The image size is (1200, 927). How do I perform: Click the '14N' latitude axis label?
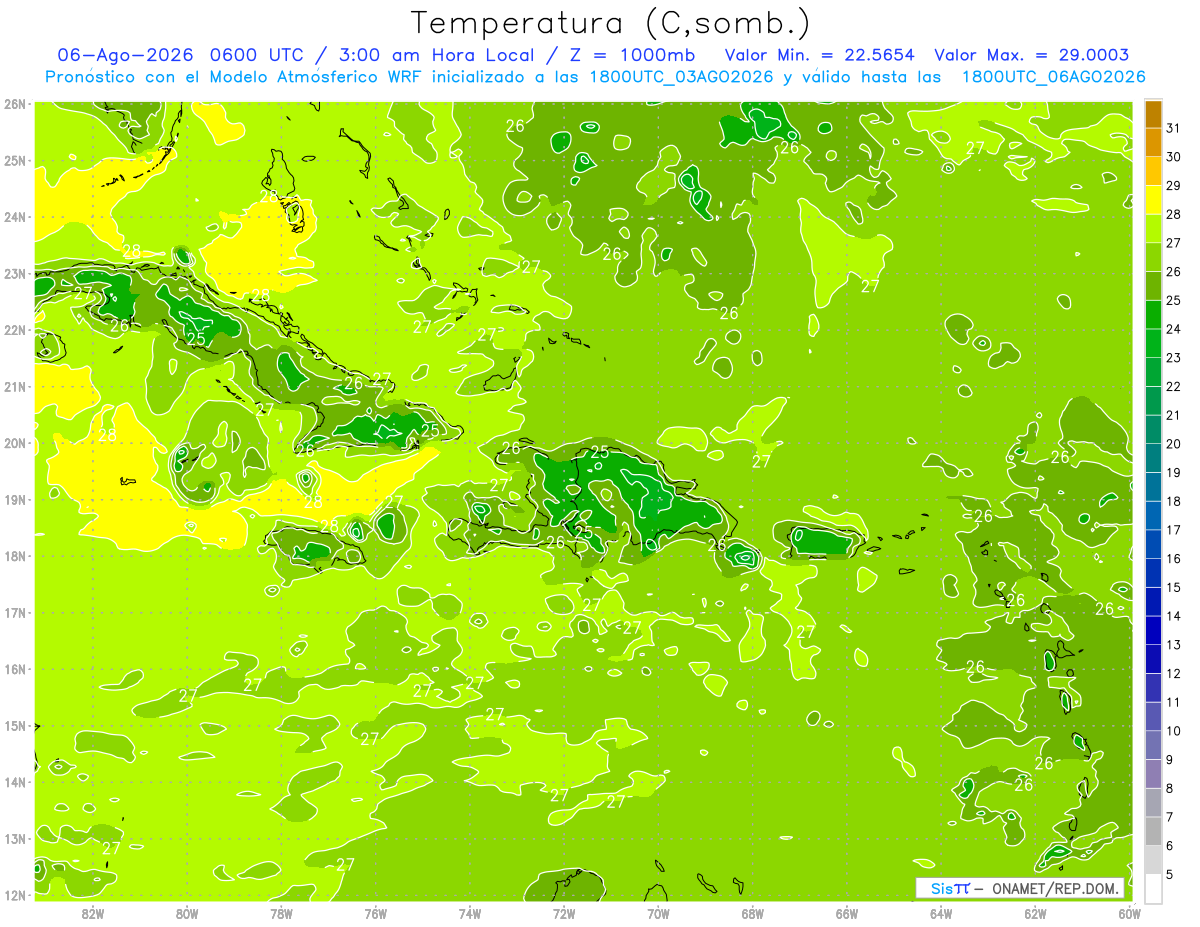click(x=15, y=782)
